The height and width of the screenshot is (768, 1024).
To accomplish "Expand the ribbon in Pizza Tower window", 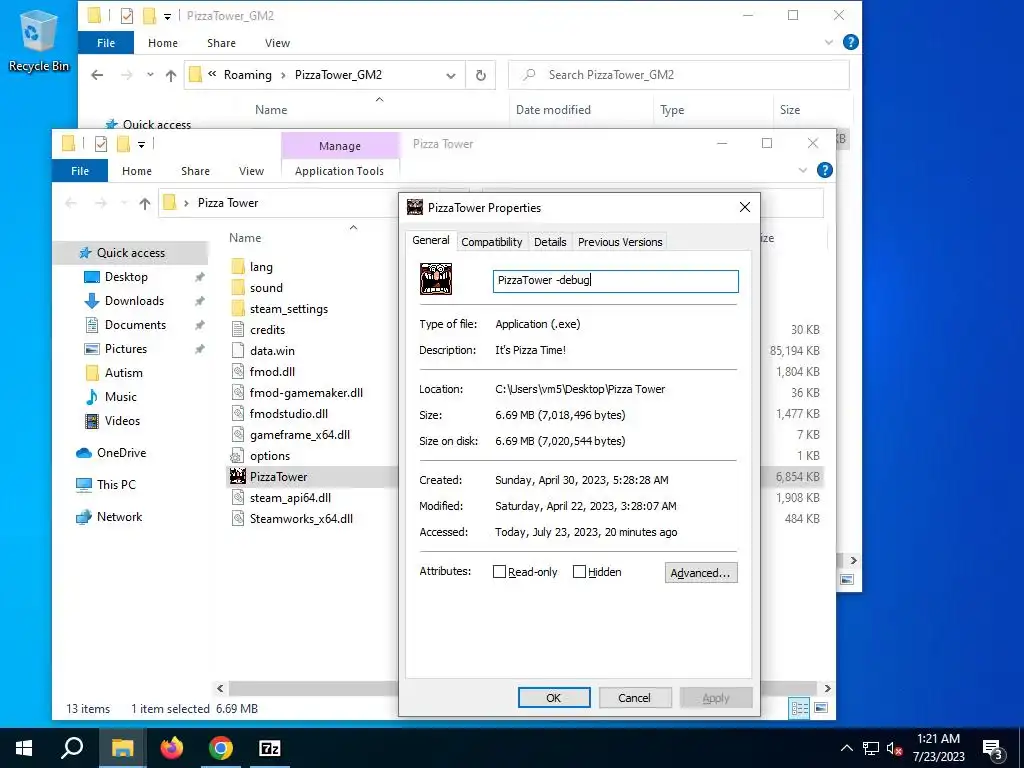I will (x=803, y=170).
